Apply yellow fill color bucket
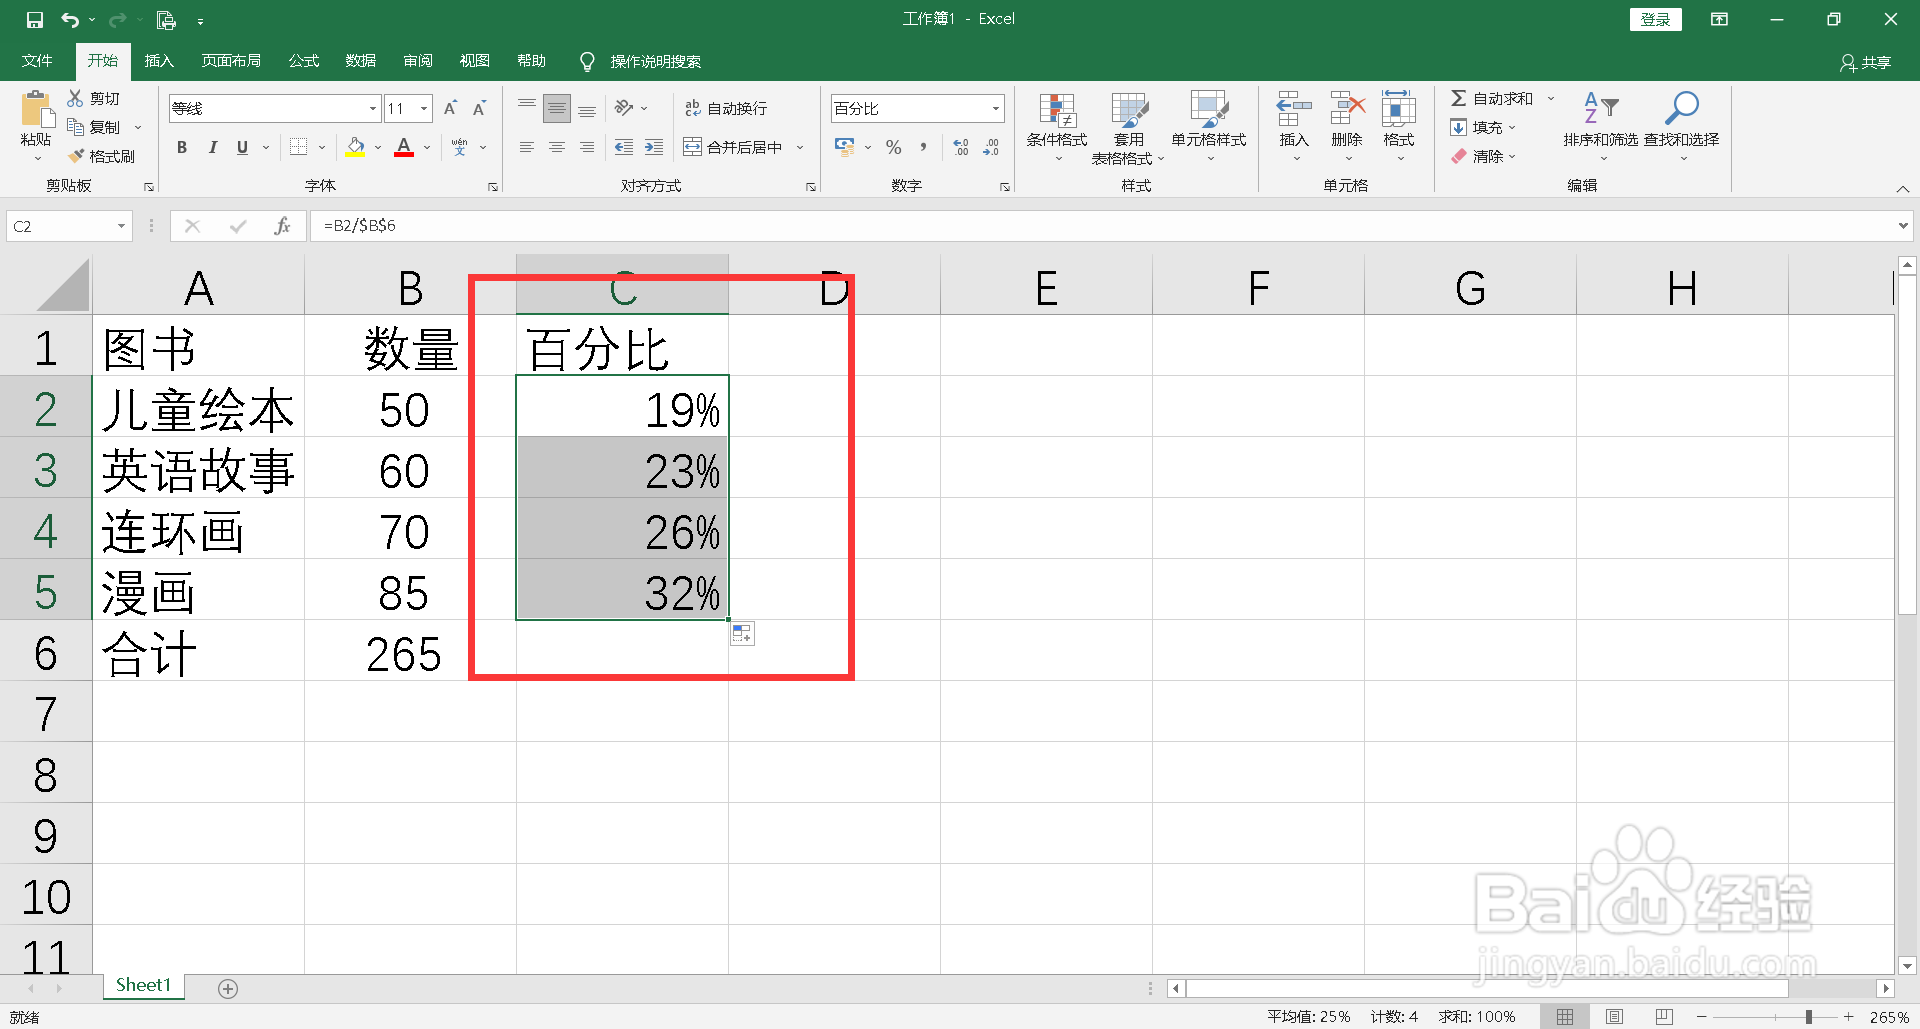The width and height of the screenshot is (1920, 1029). click(x=355, y=147)
